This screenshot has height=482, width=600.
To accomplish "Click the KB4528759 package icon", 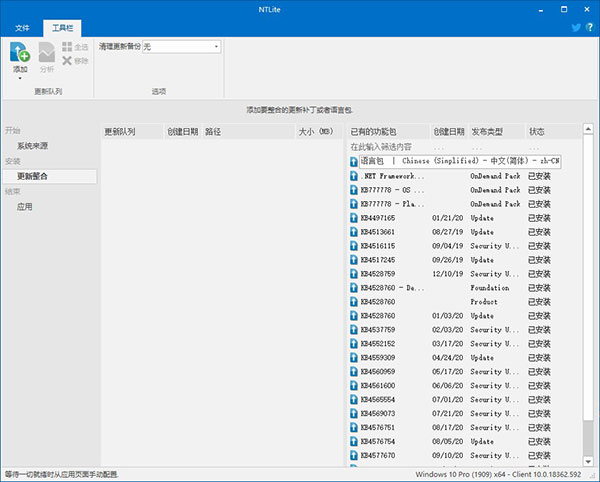I will [x=354, y=274].
